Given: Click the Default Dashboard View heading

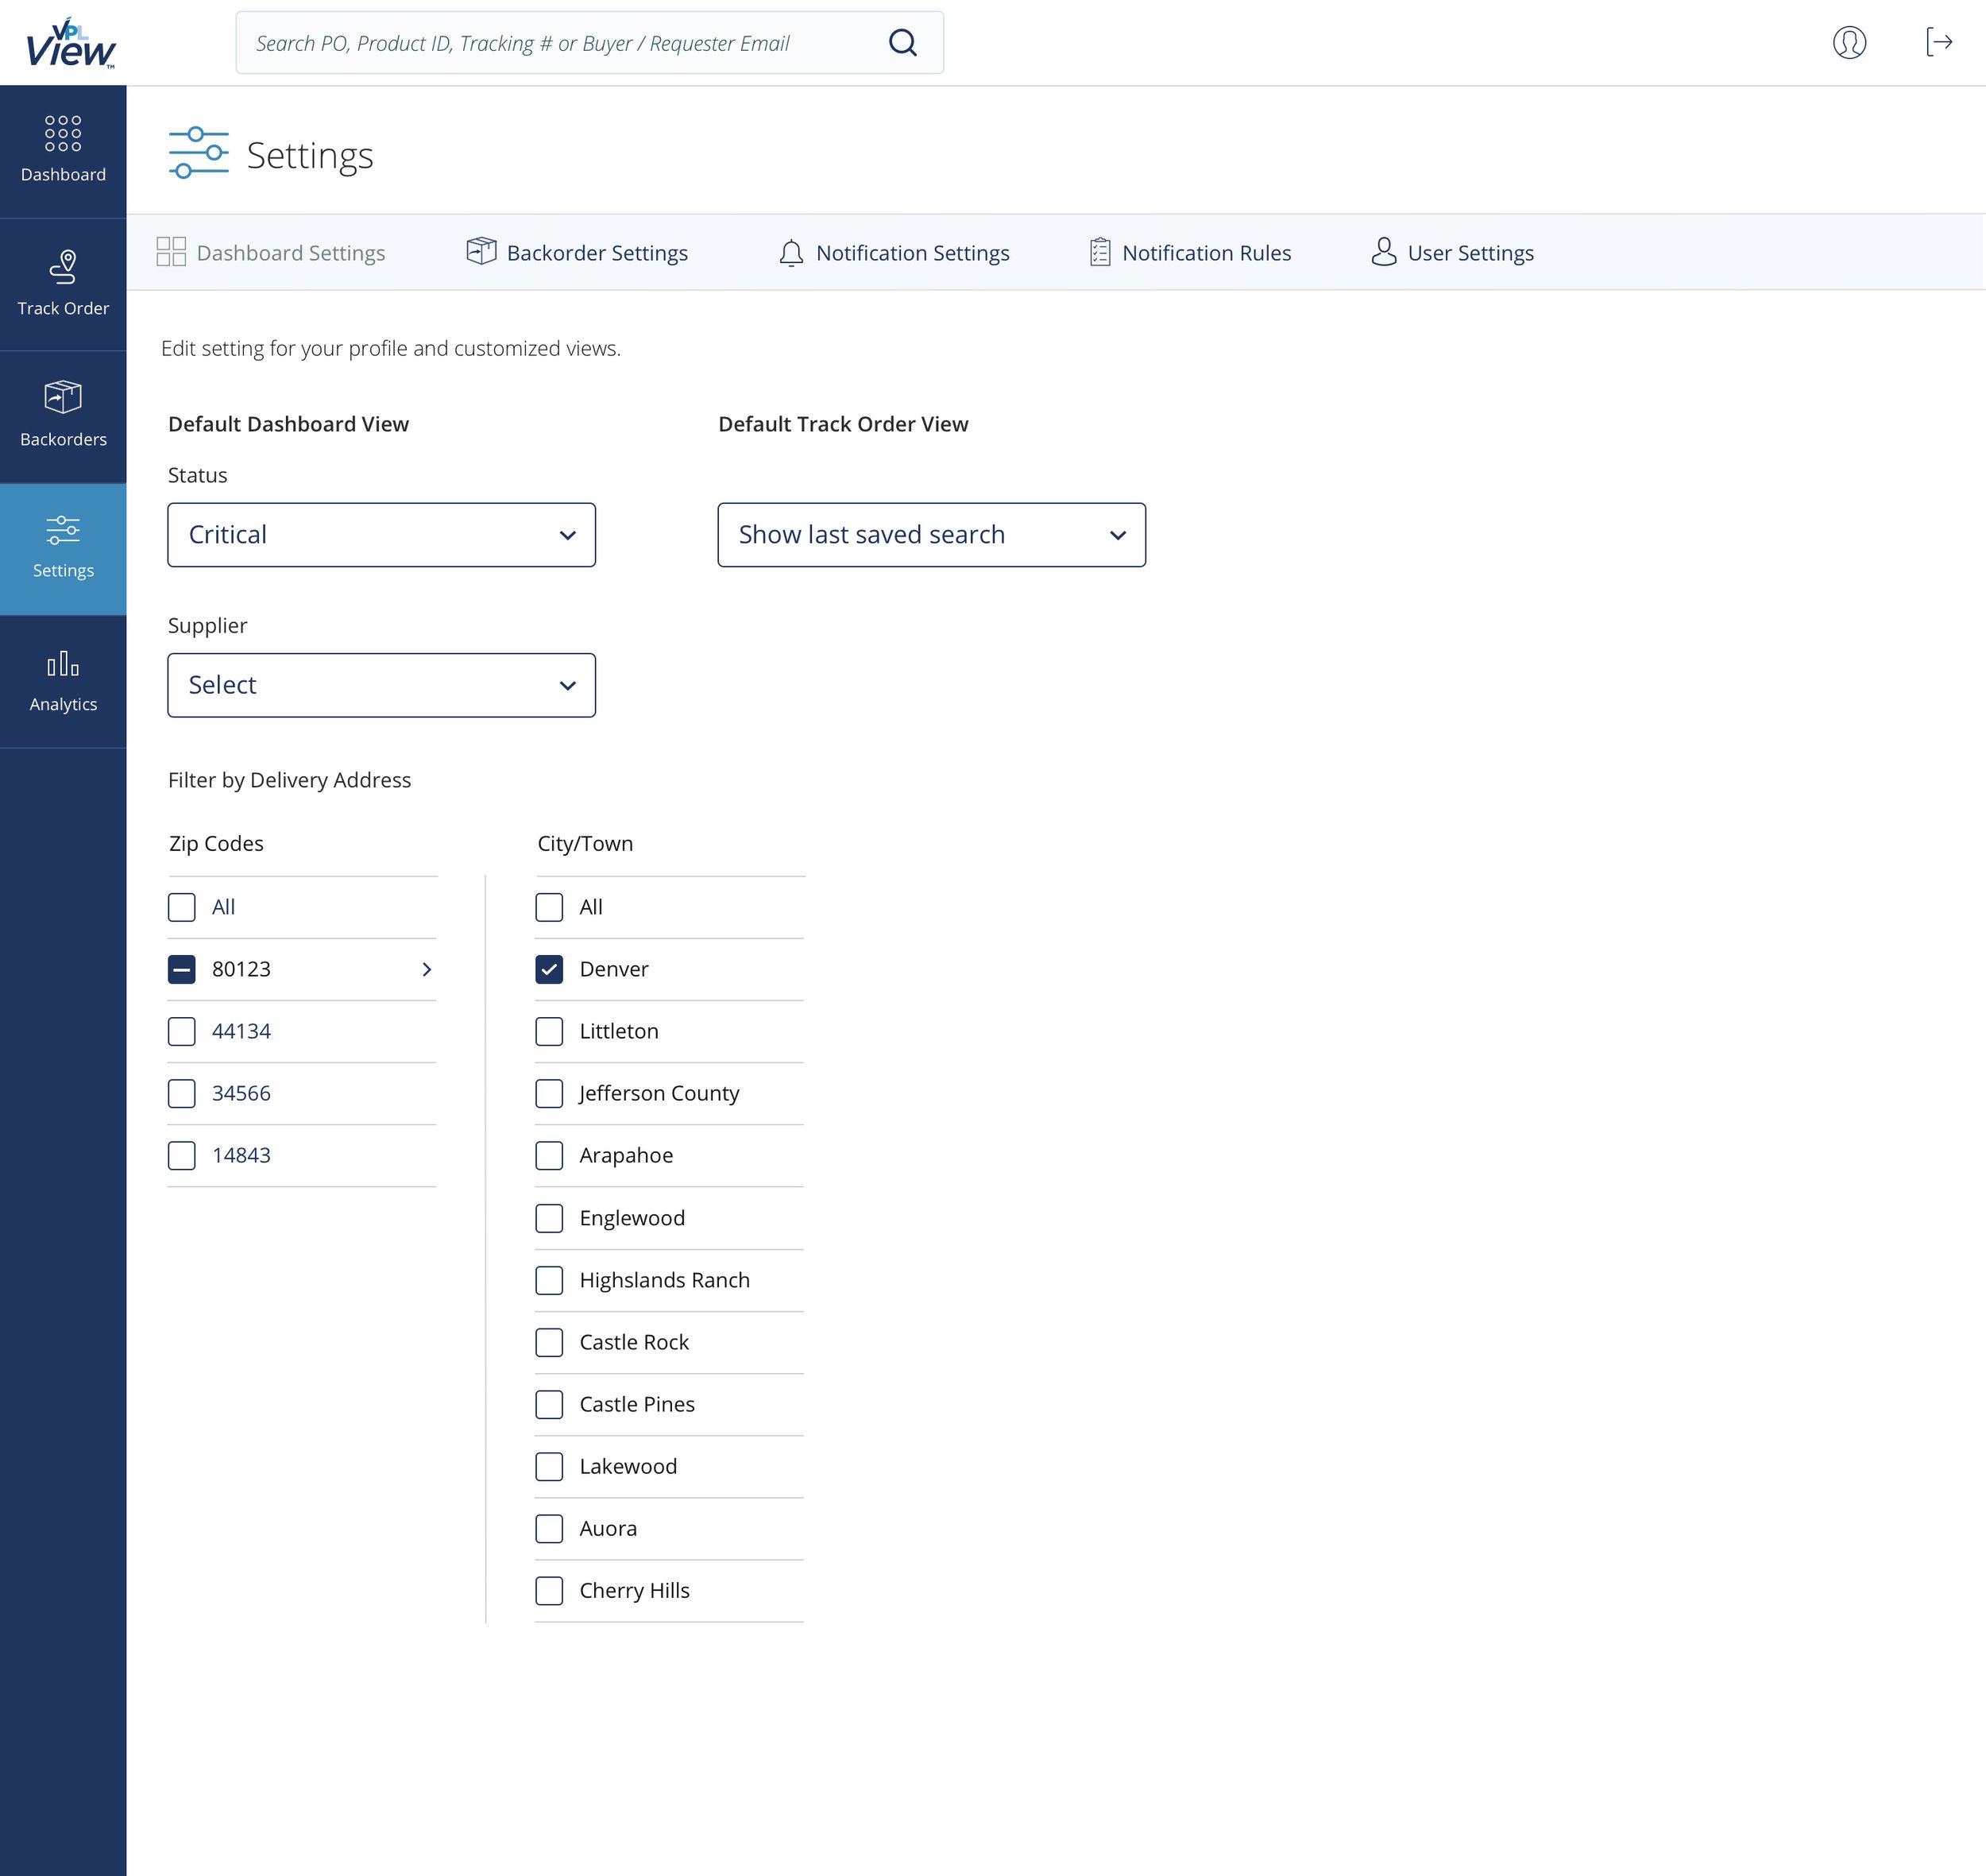Looking at the screenshot, I should (288, 424).
